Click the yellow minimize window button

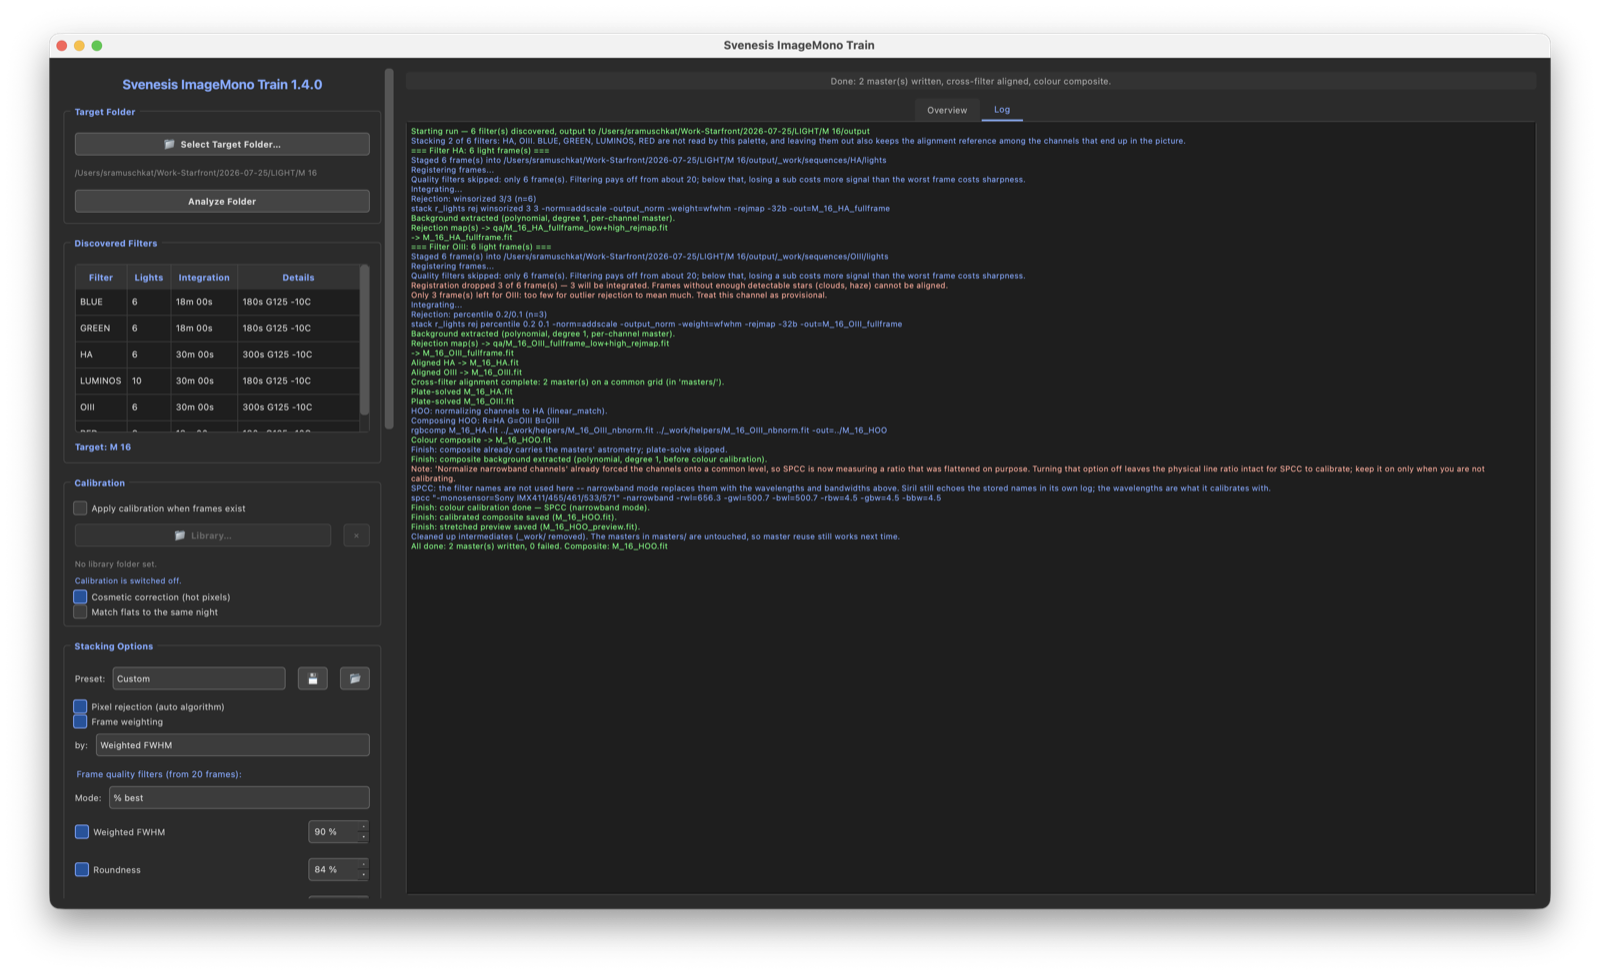pos(79,46)
